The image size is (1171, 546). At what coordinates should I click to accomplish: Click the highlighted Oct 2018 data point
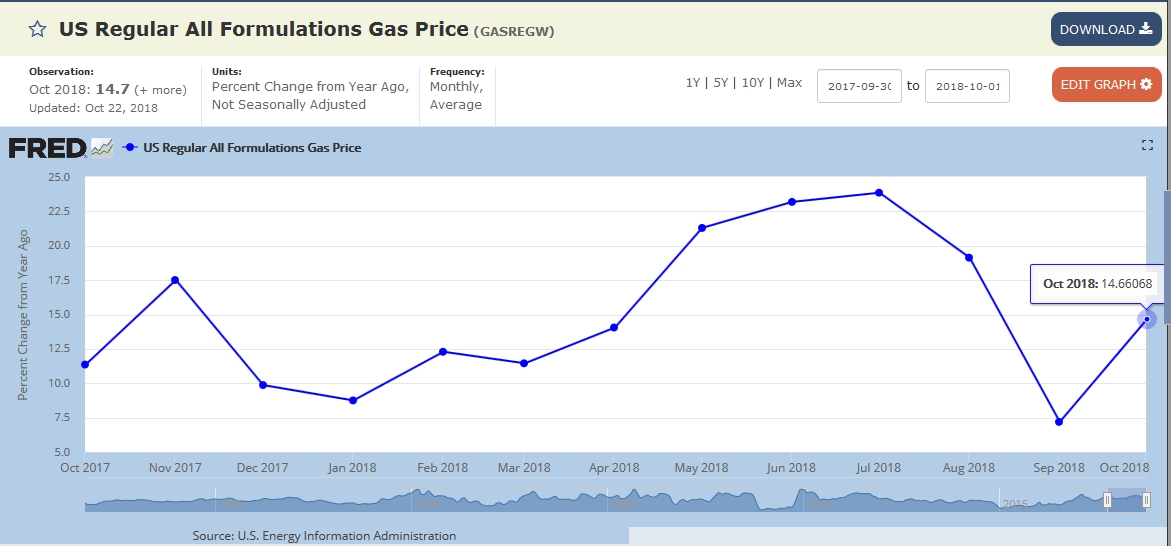tap(1147, 319)
